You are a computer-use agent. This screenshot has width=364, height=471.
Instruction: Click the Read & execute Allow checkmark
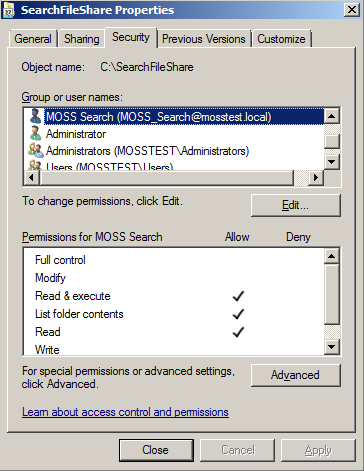click(x=238, y=296)
